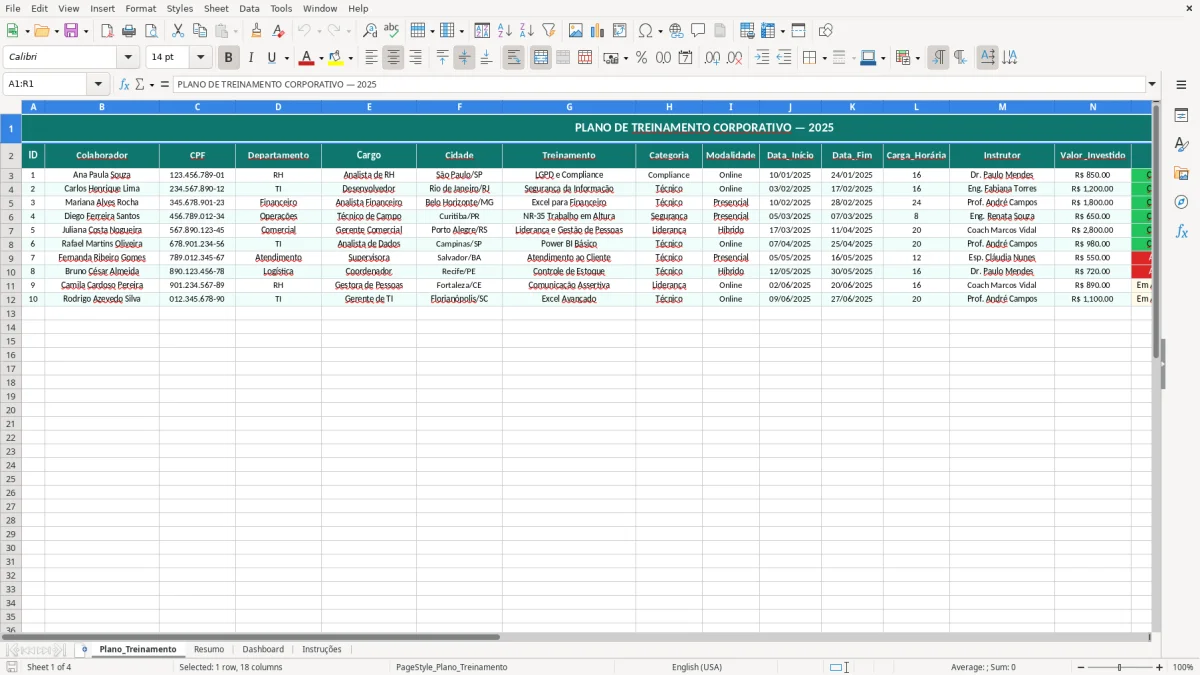Click the Export as PDF icon
This screenshot has width=1200, height=675.
(107, 31)
